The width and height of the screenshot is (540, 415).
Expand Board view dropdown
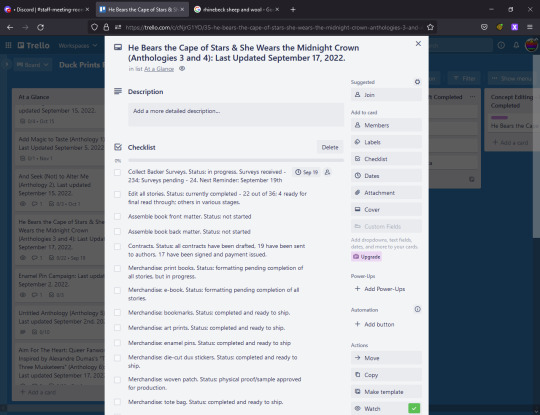click(x=32, y=65)
